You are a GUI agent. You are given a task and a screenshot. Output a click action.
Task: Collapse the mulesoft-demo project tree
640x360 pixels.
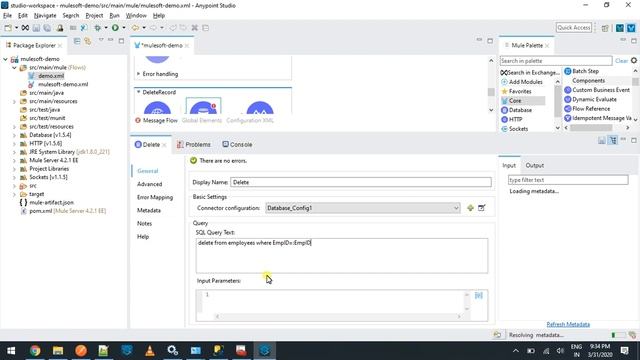tap(5, 59)
